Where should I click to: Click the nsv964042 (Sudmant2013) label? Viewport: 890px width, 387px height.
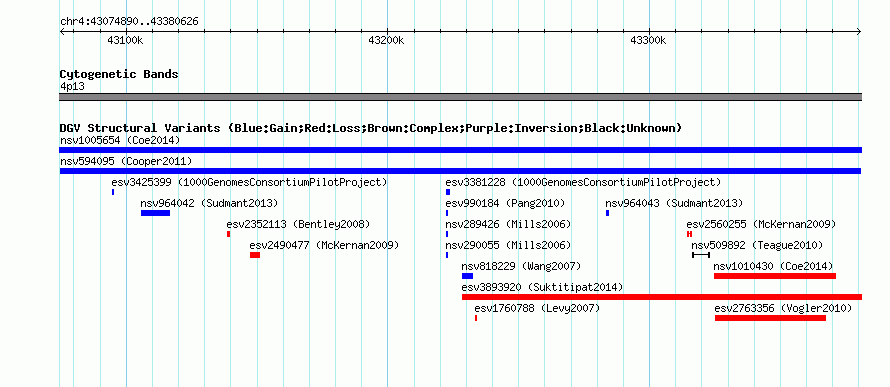tap(209, 203)
